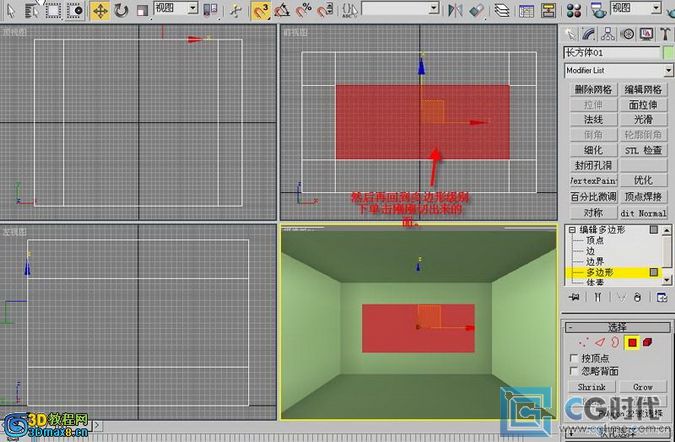Viewport: 675px width, 442px height.
Task: Click the object name field 长方体01
Action: [611, 53]
